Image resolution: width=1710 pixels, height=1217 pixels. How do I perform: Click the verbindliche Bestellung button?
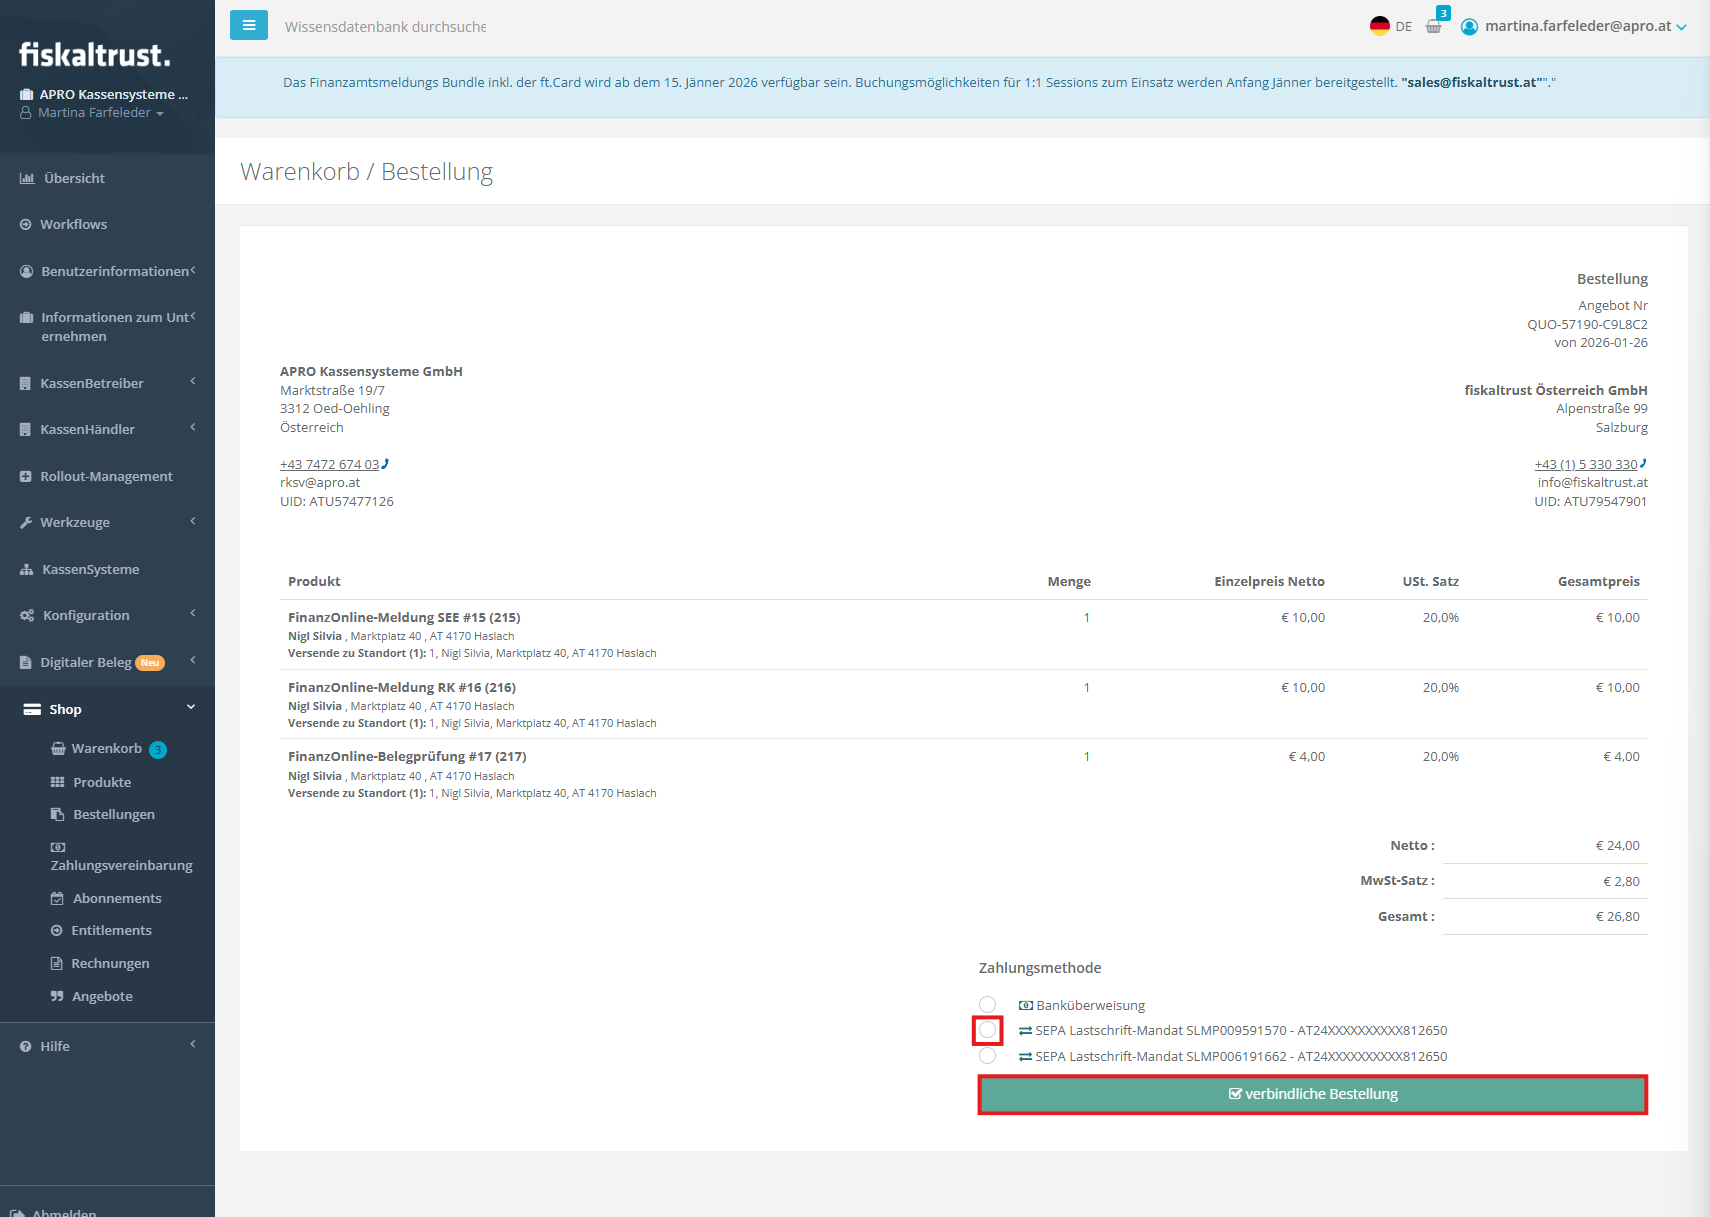(1312, 1094)
